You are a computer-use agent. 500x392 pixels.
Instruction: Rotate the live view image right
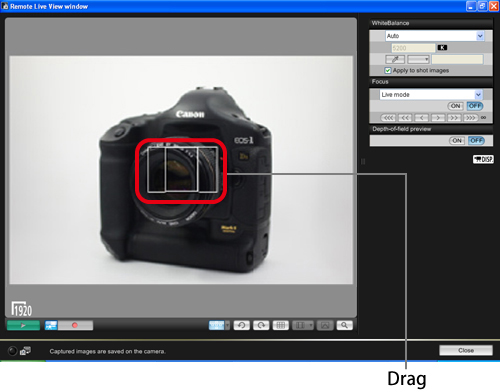(x=261, y=325)
